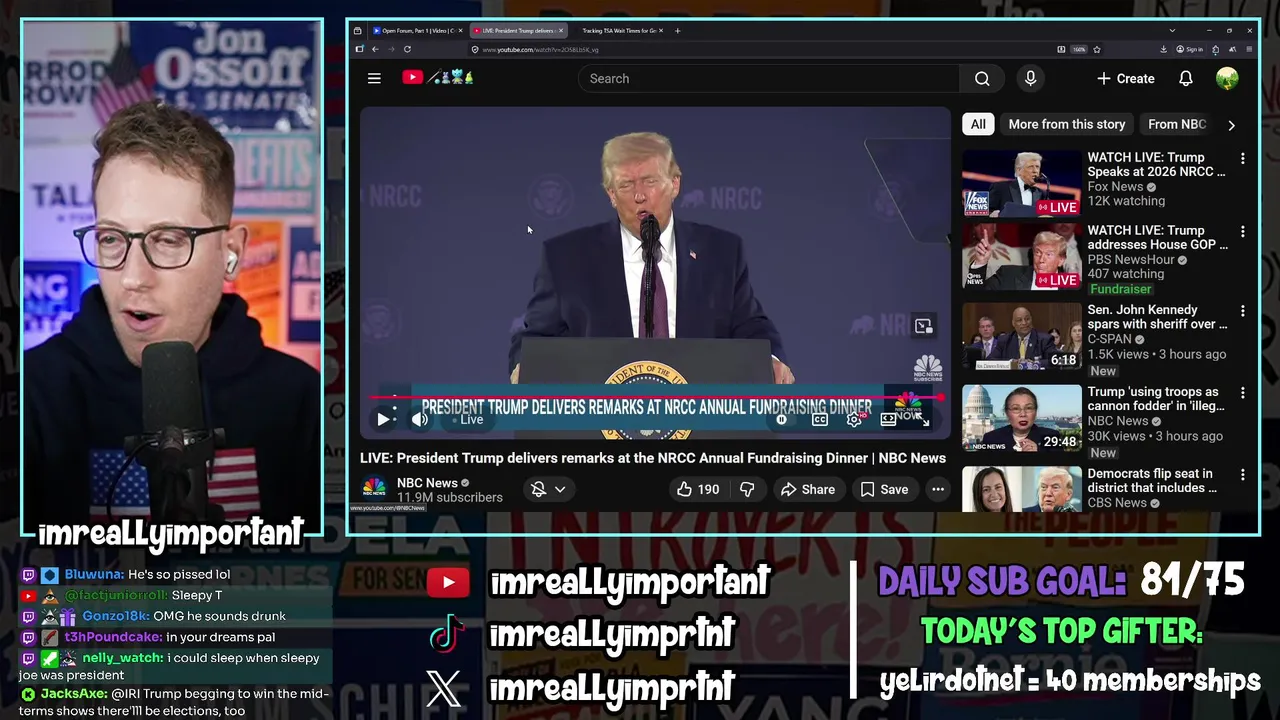The height and width of the screenshot is (720, 1280).
Task: Open miniplayer icon on the video
Action: [x=923, y=326]
